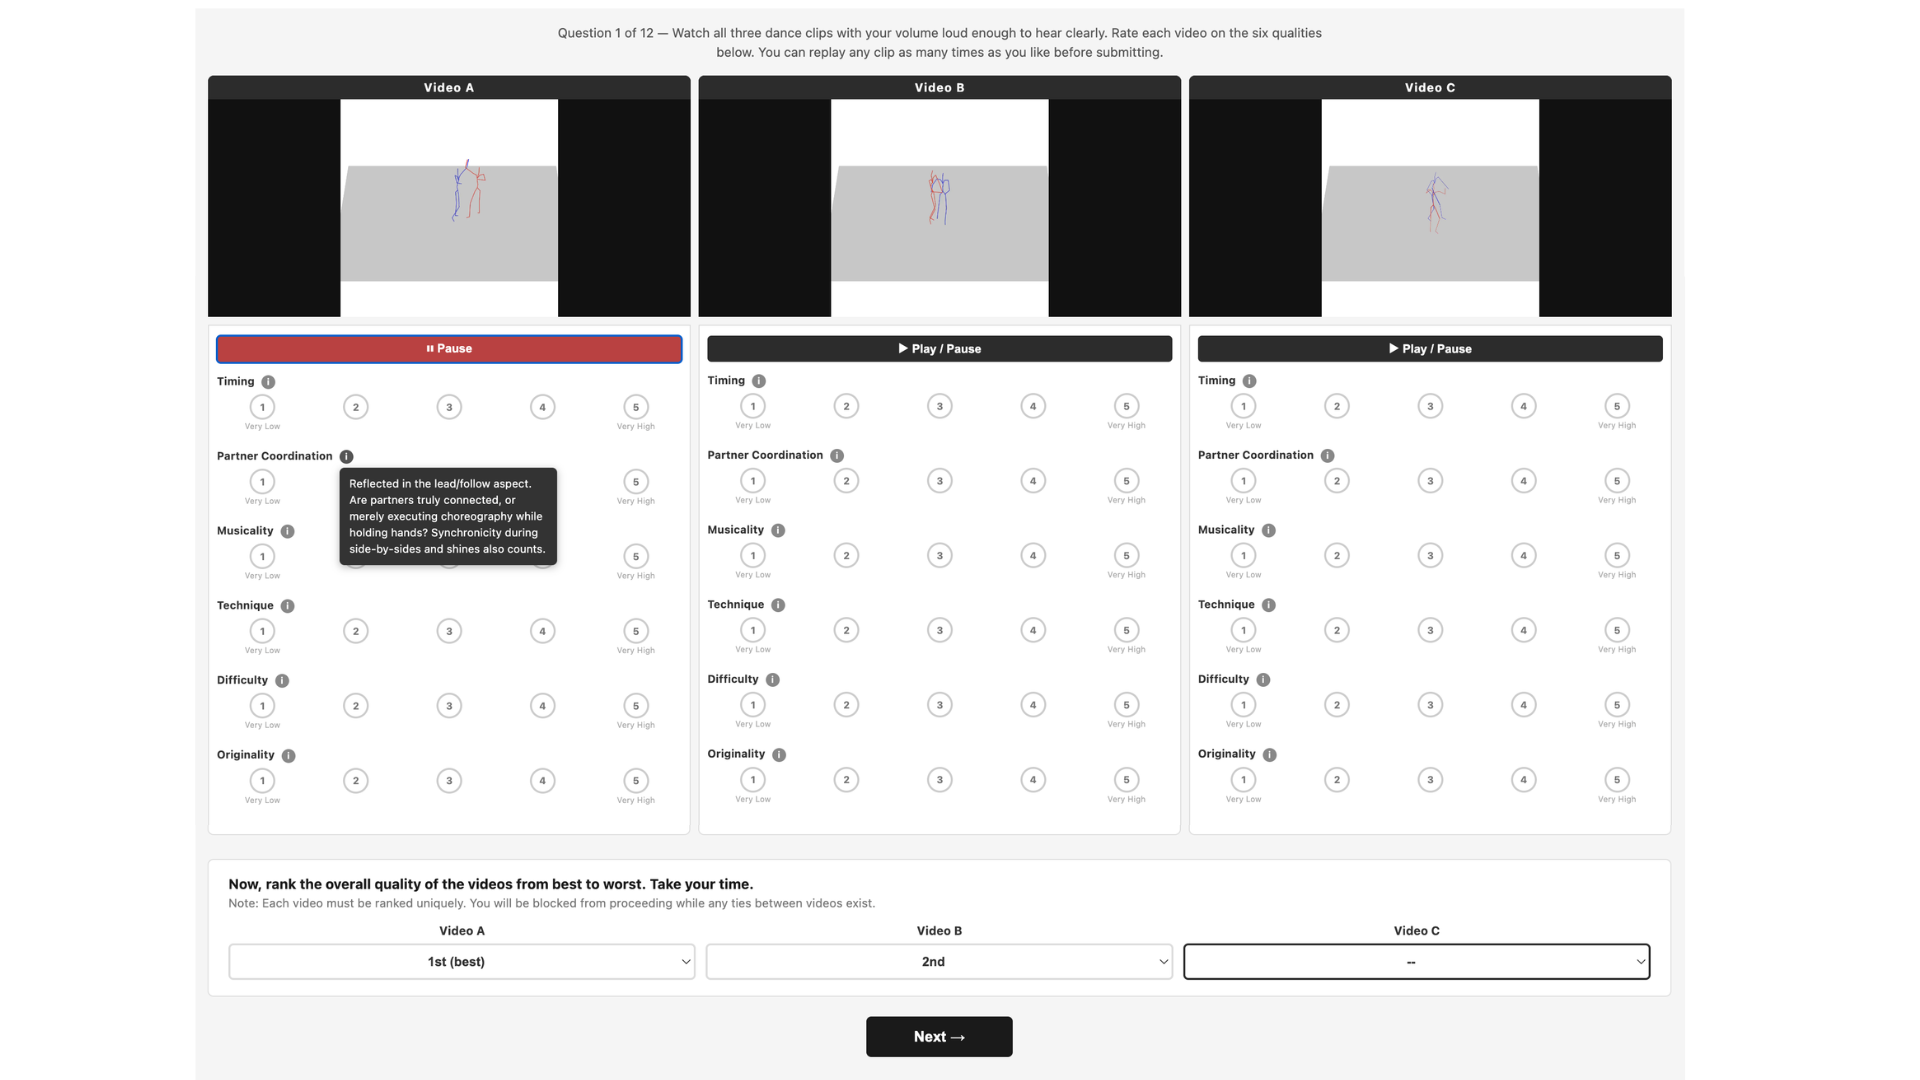This screenshot has height=1080, width=1920.
Task: Click Originality info icon under Video A
Action: pos(288,756)
